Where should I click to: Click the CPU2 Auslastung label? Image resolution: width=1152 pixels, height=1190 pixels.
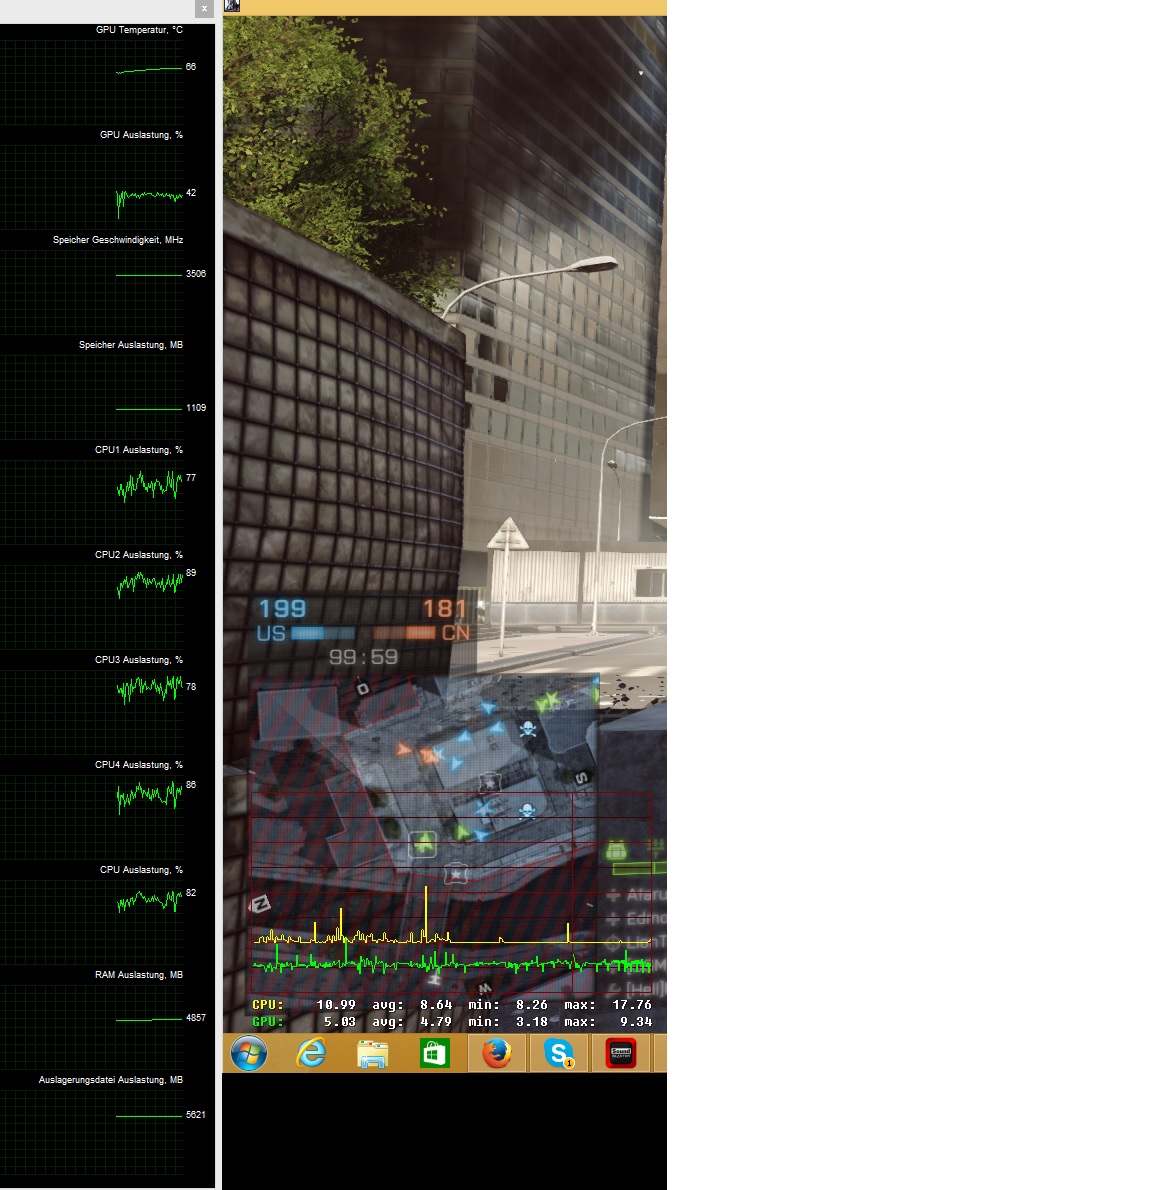click(x=139, y=555)
